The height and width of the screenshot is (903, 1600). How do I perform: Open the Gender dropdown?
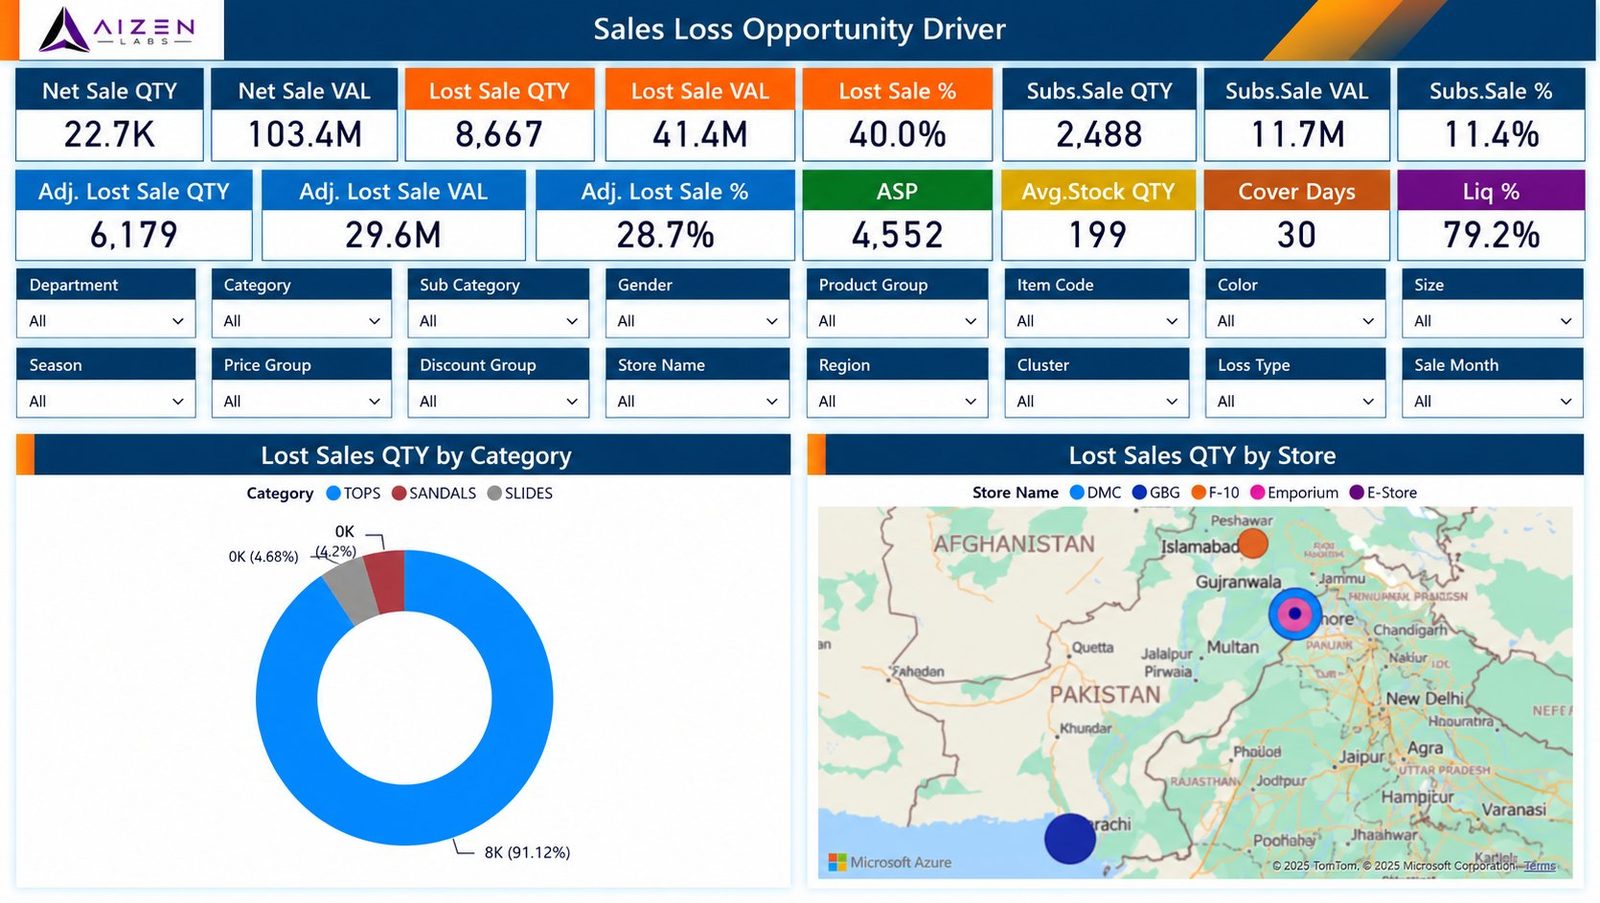(697, 321)
